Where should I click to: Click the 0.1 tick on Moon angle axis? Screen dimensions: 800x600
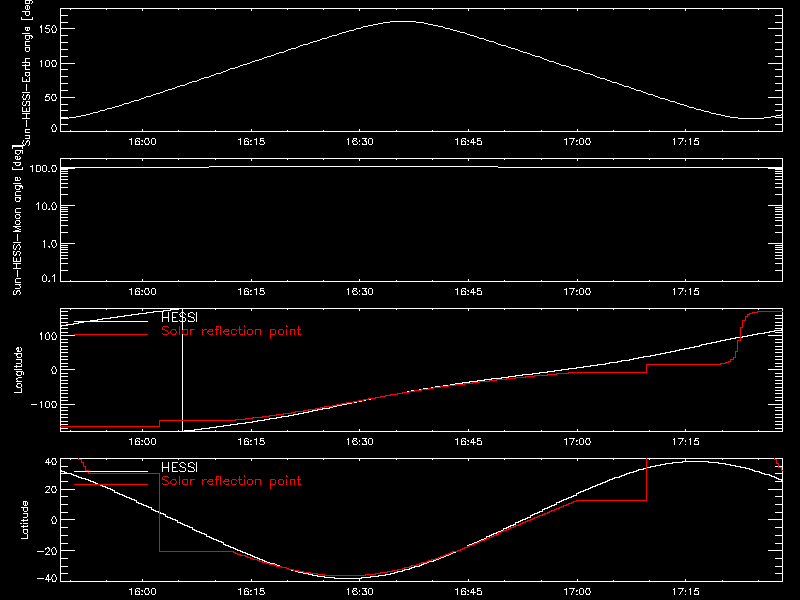(x=49, y=278)
